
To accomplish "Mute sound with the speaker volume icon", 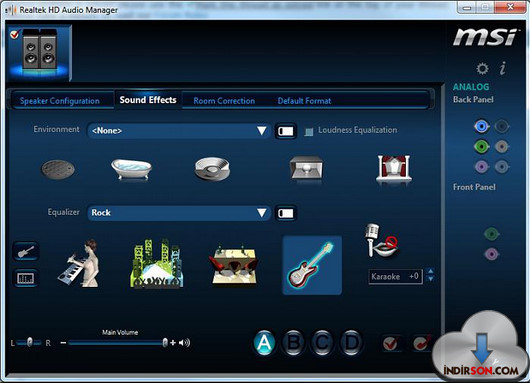I will [185, 343].
